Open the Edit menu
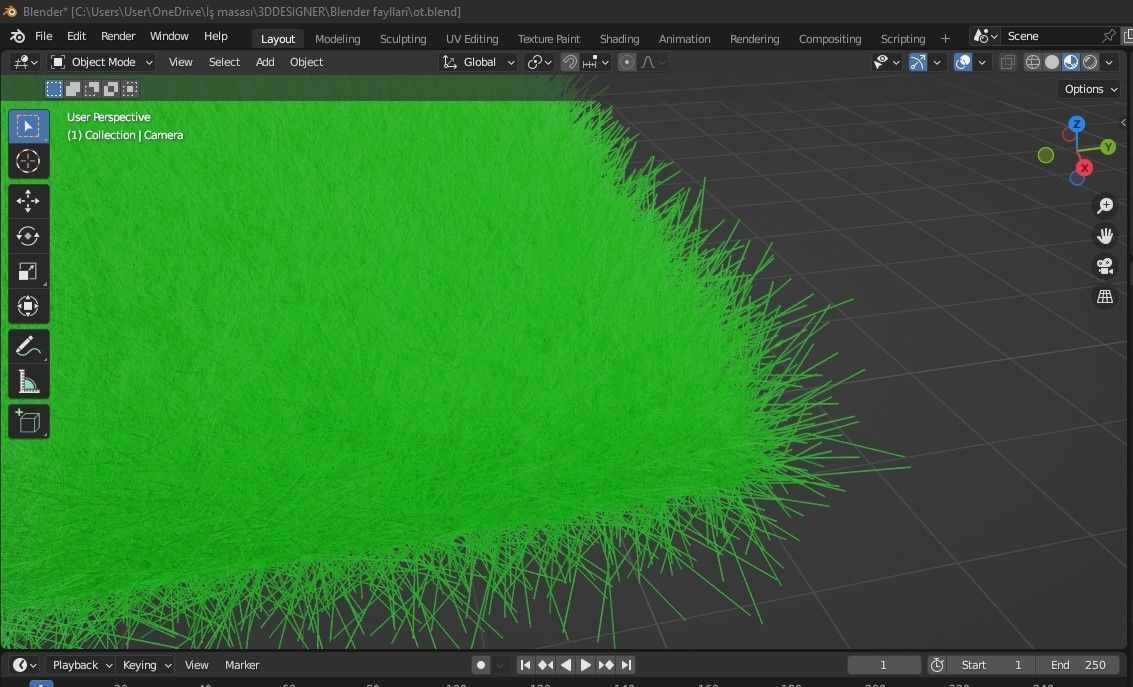 point(76,36)
